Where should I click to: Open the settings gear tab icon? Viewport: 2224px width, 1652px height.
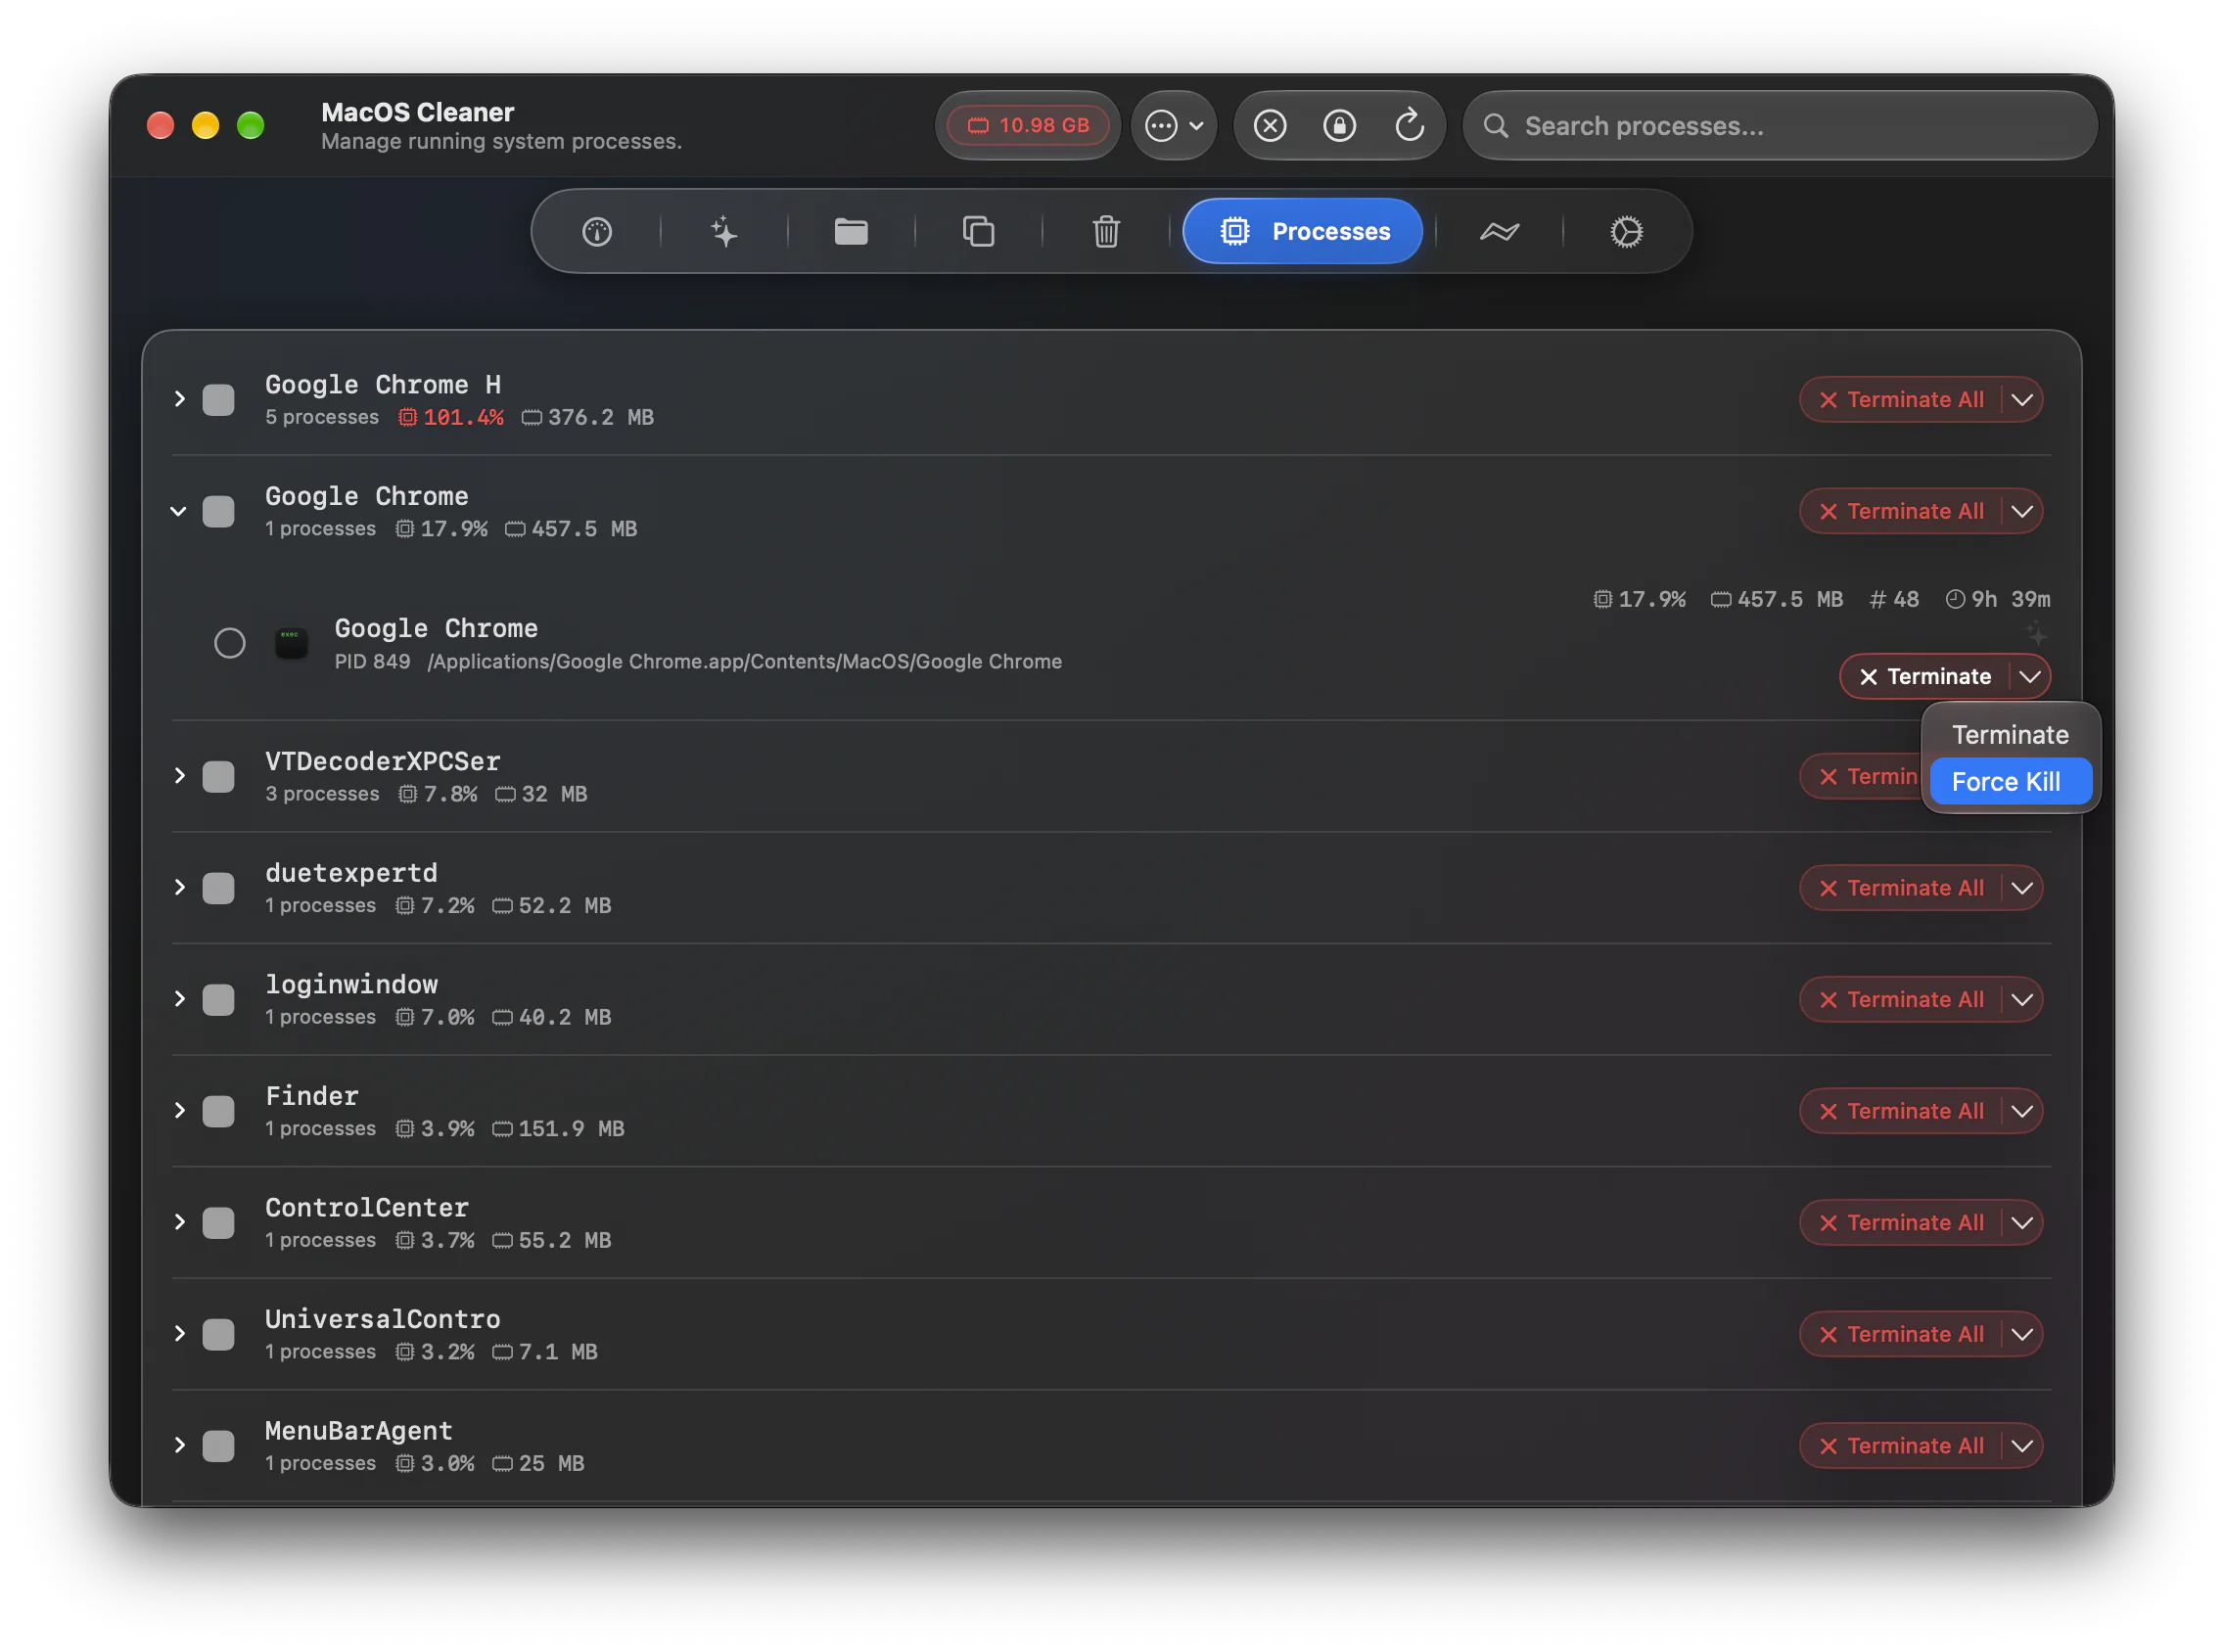(x=1626, y=232)
